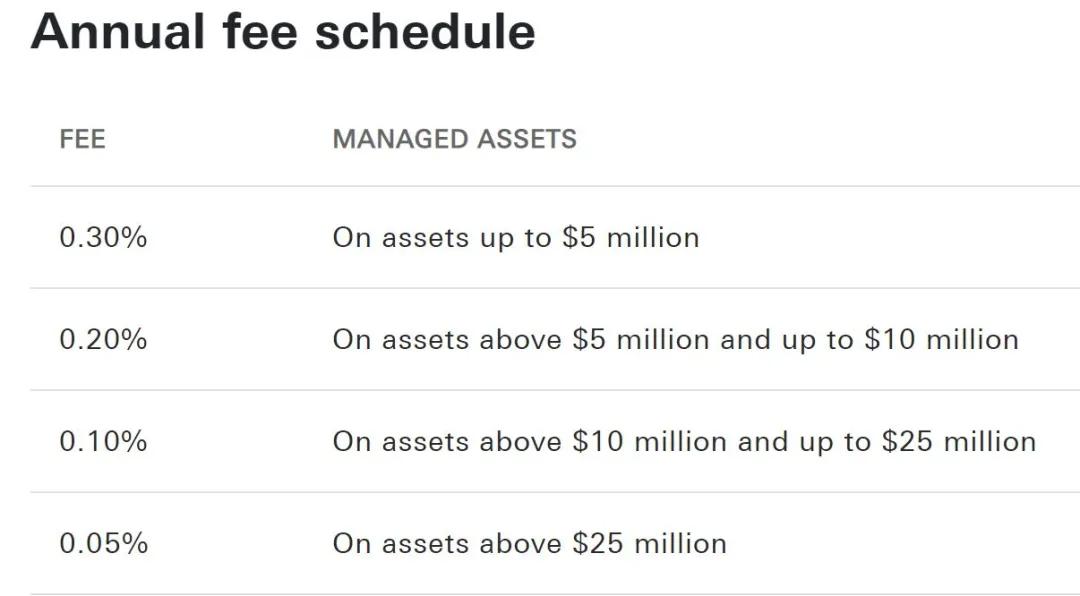Click the above $10 million tier description
Screen dimensions: 1080x596
[684, 442]
